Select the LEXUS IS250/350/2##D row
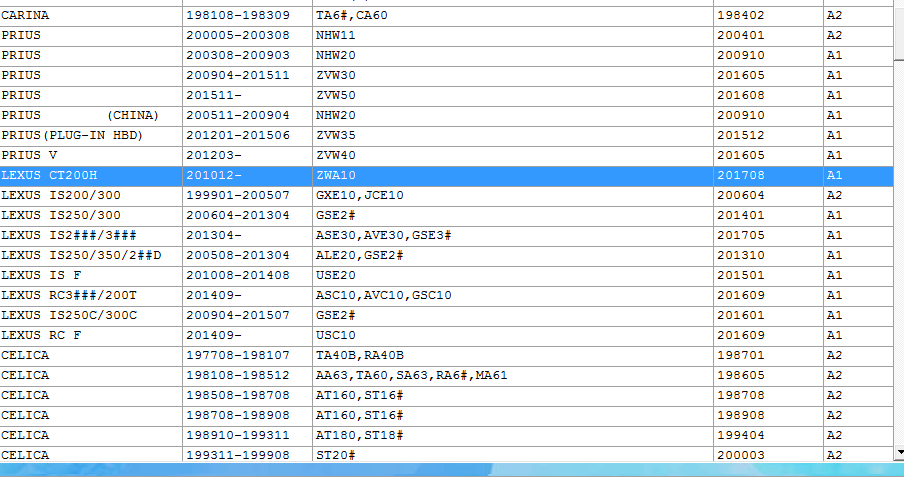 (447, 256)
